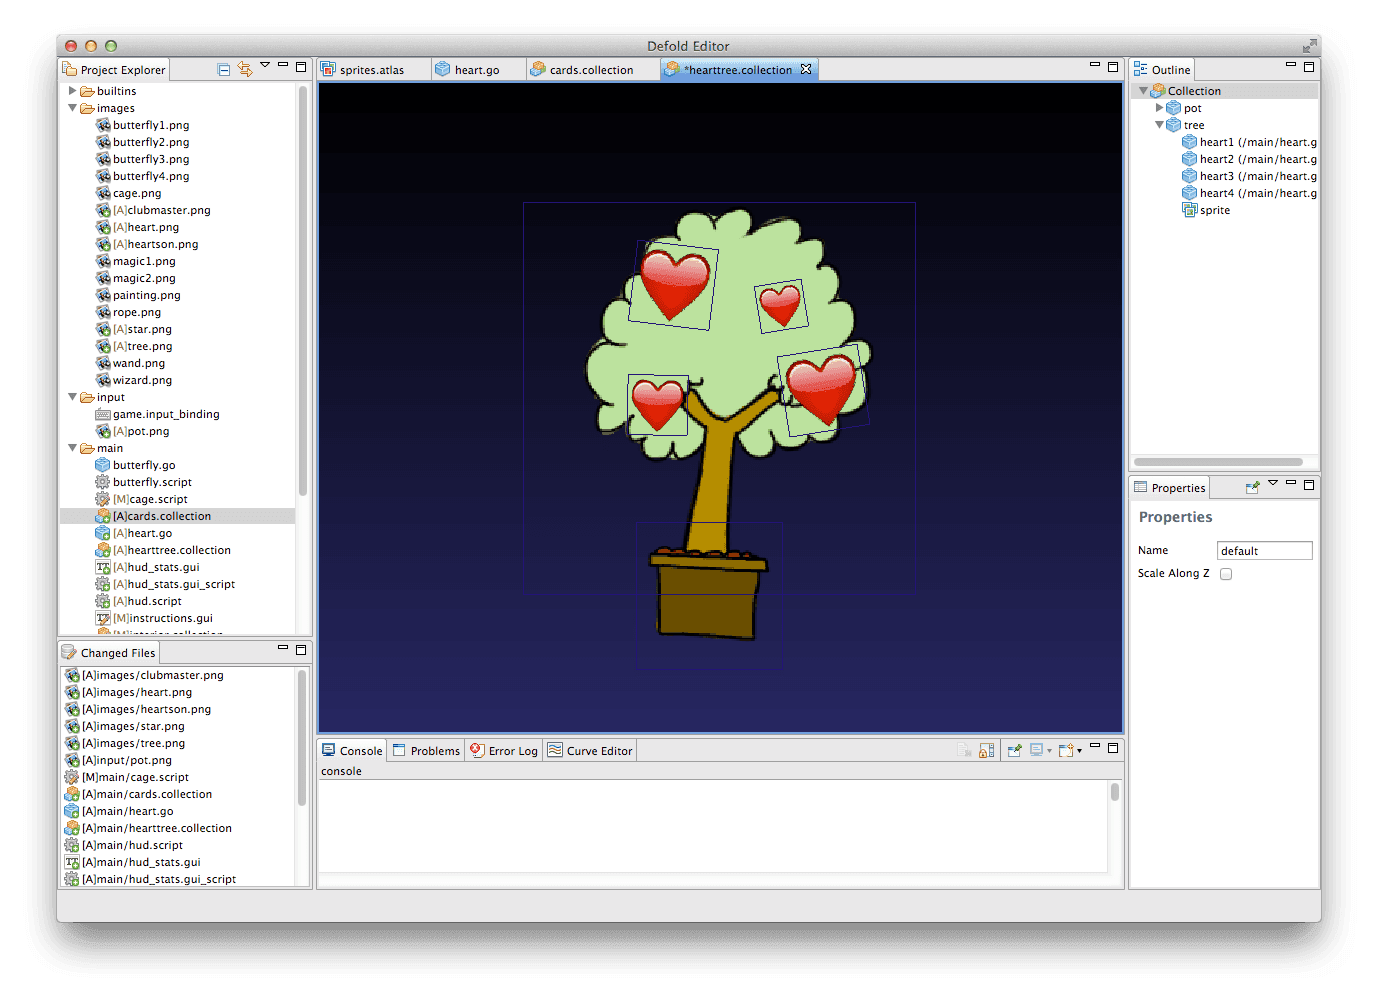Toggle the Scale Along Z checkbox
Viewport: 1378px width, 1001px height.
1226,573
